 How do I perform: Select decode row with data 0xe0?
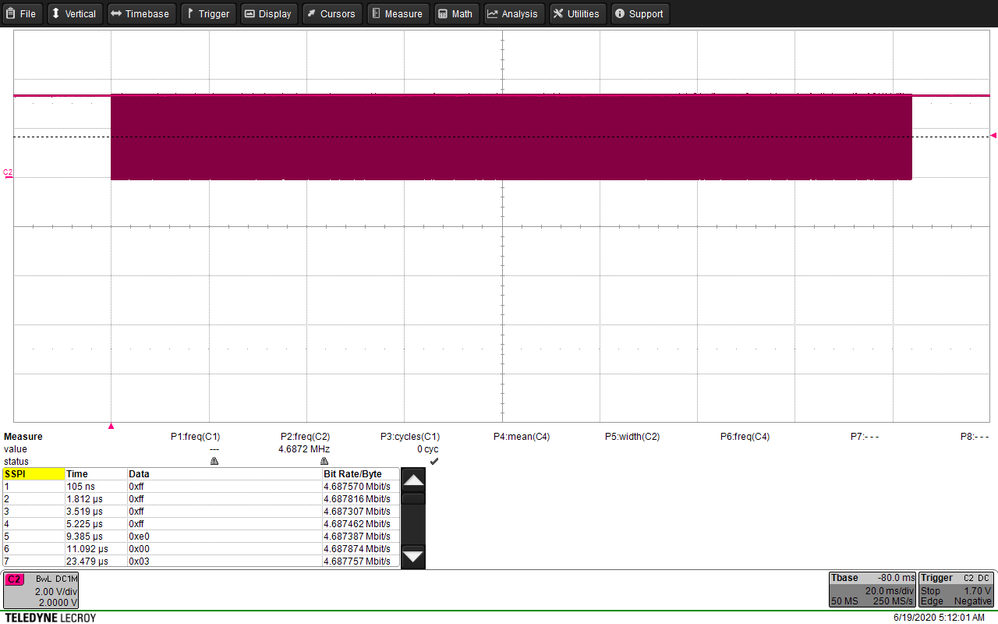(201, 536)
